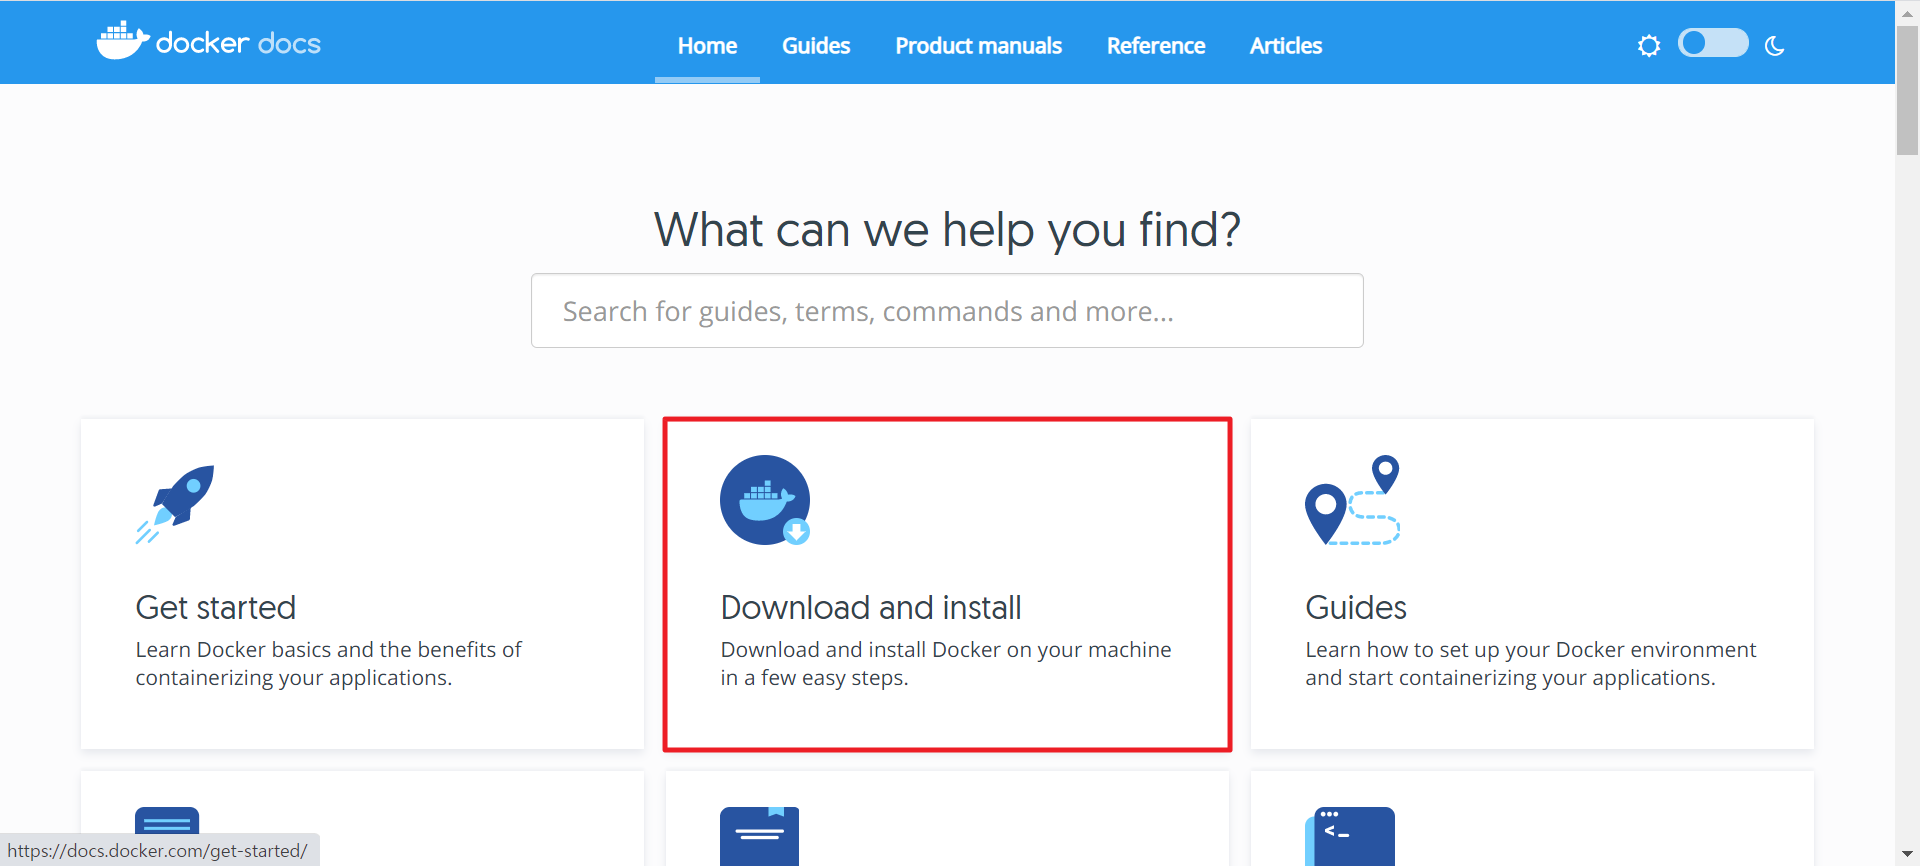Open the Download and install heading
This screenshot has width=1920, height=866.
click(x=871, y=607)
